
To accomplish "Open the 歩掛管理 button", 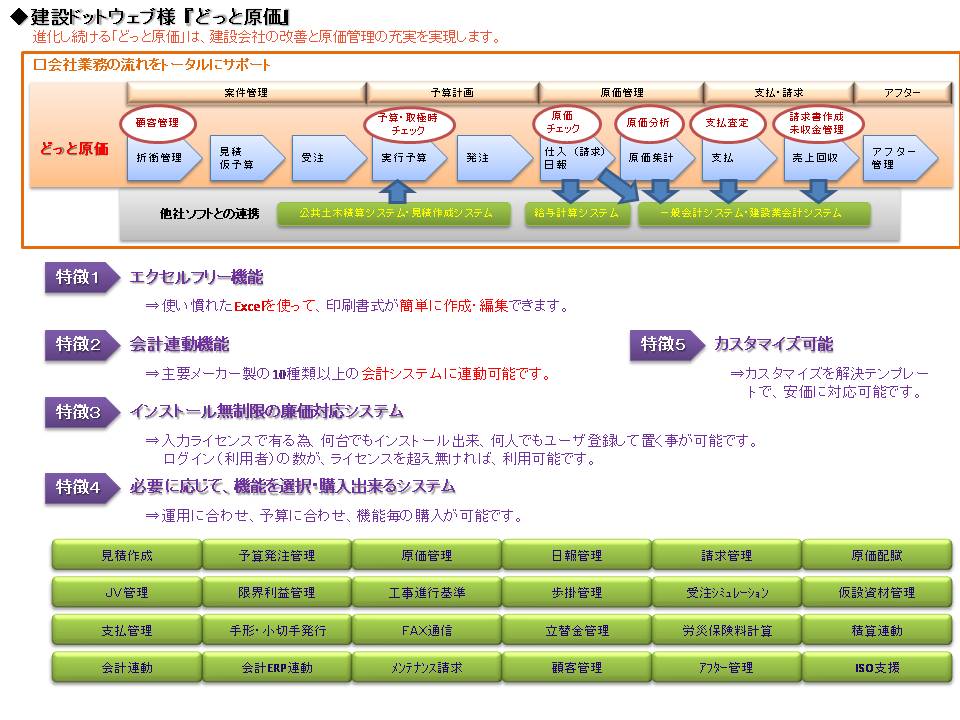I will click(577, 593).
